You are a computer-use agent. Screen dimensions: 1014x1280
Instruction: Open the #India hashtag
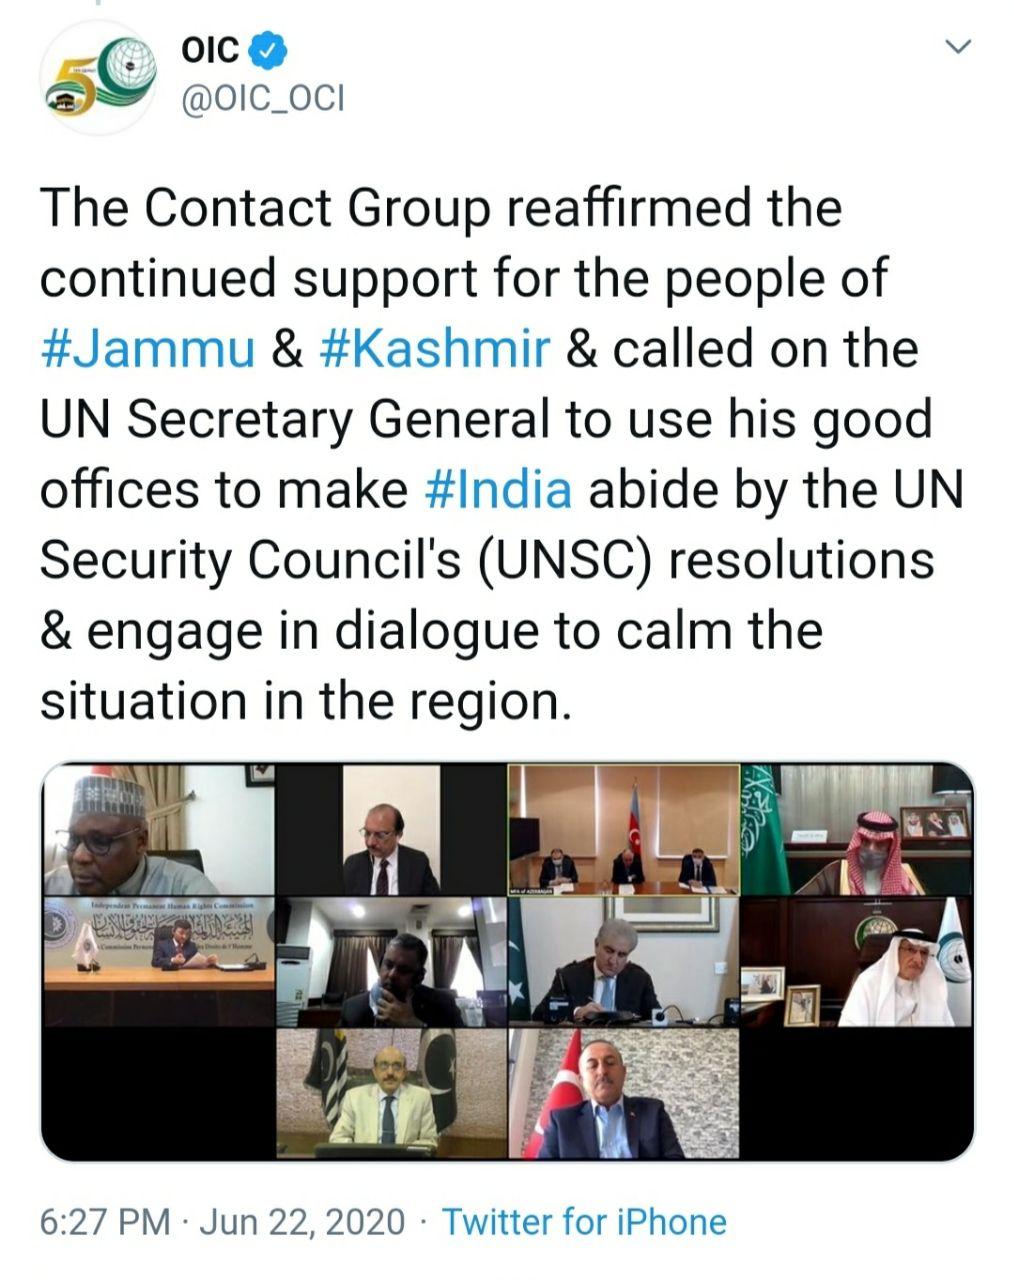(x=498, y=491)
